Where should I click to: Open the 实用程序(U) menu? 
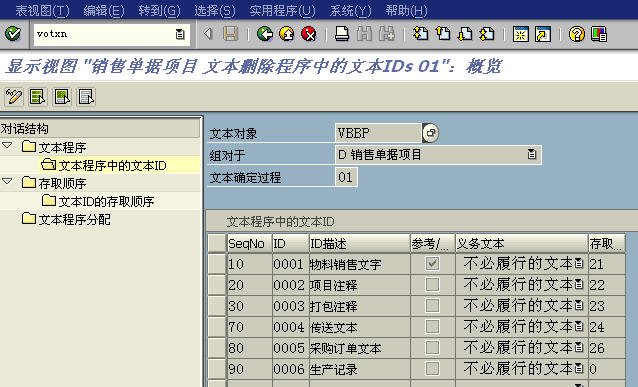(282, 10)
